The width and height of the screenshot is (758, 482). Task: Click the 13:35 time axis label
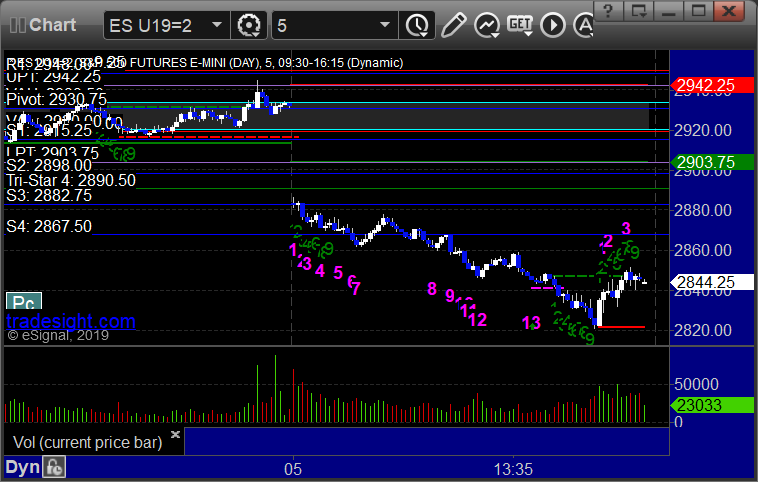coord(513,469)
